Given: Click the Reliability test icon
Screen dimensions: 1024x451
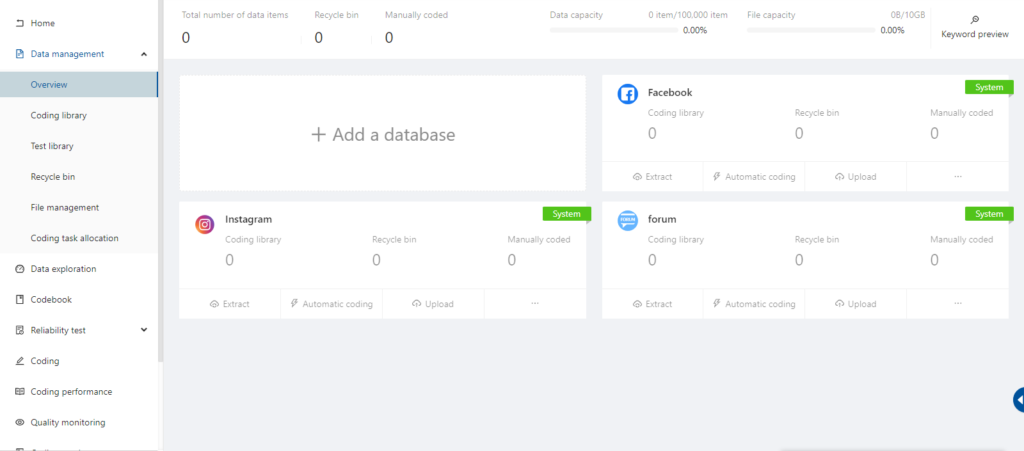Looking at the screenshot, I should 19,330.
